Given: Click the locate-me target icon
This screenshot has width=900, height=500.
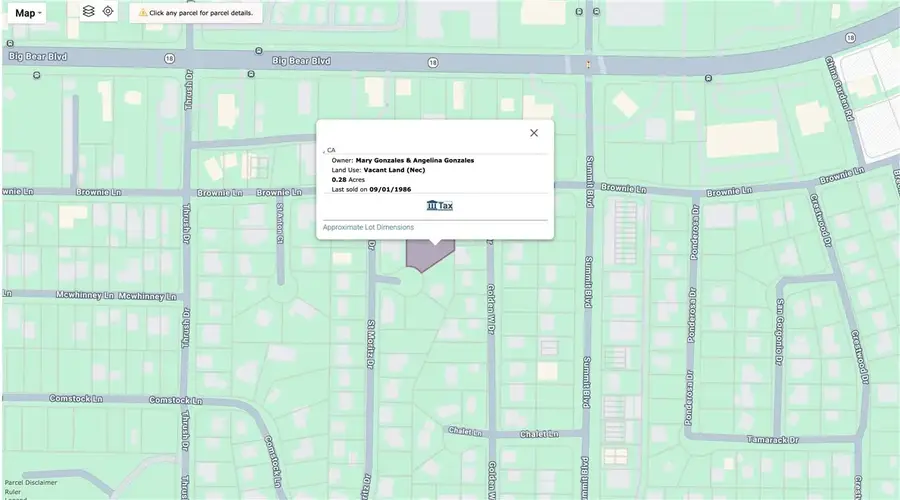Looking at the screenshot, I should click(108, 11).
